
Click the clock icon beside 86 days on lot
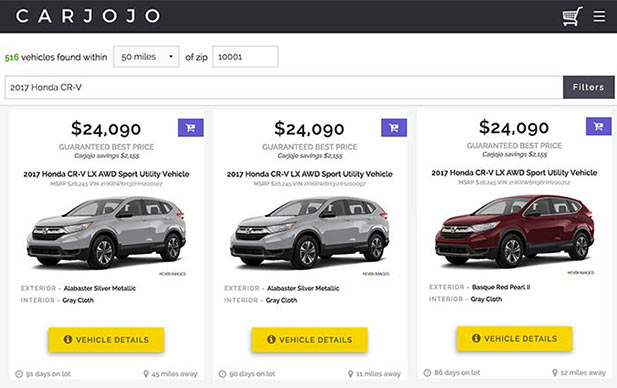[427, 373]
